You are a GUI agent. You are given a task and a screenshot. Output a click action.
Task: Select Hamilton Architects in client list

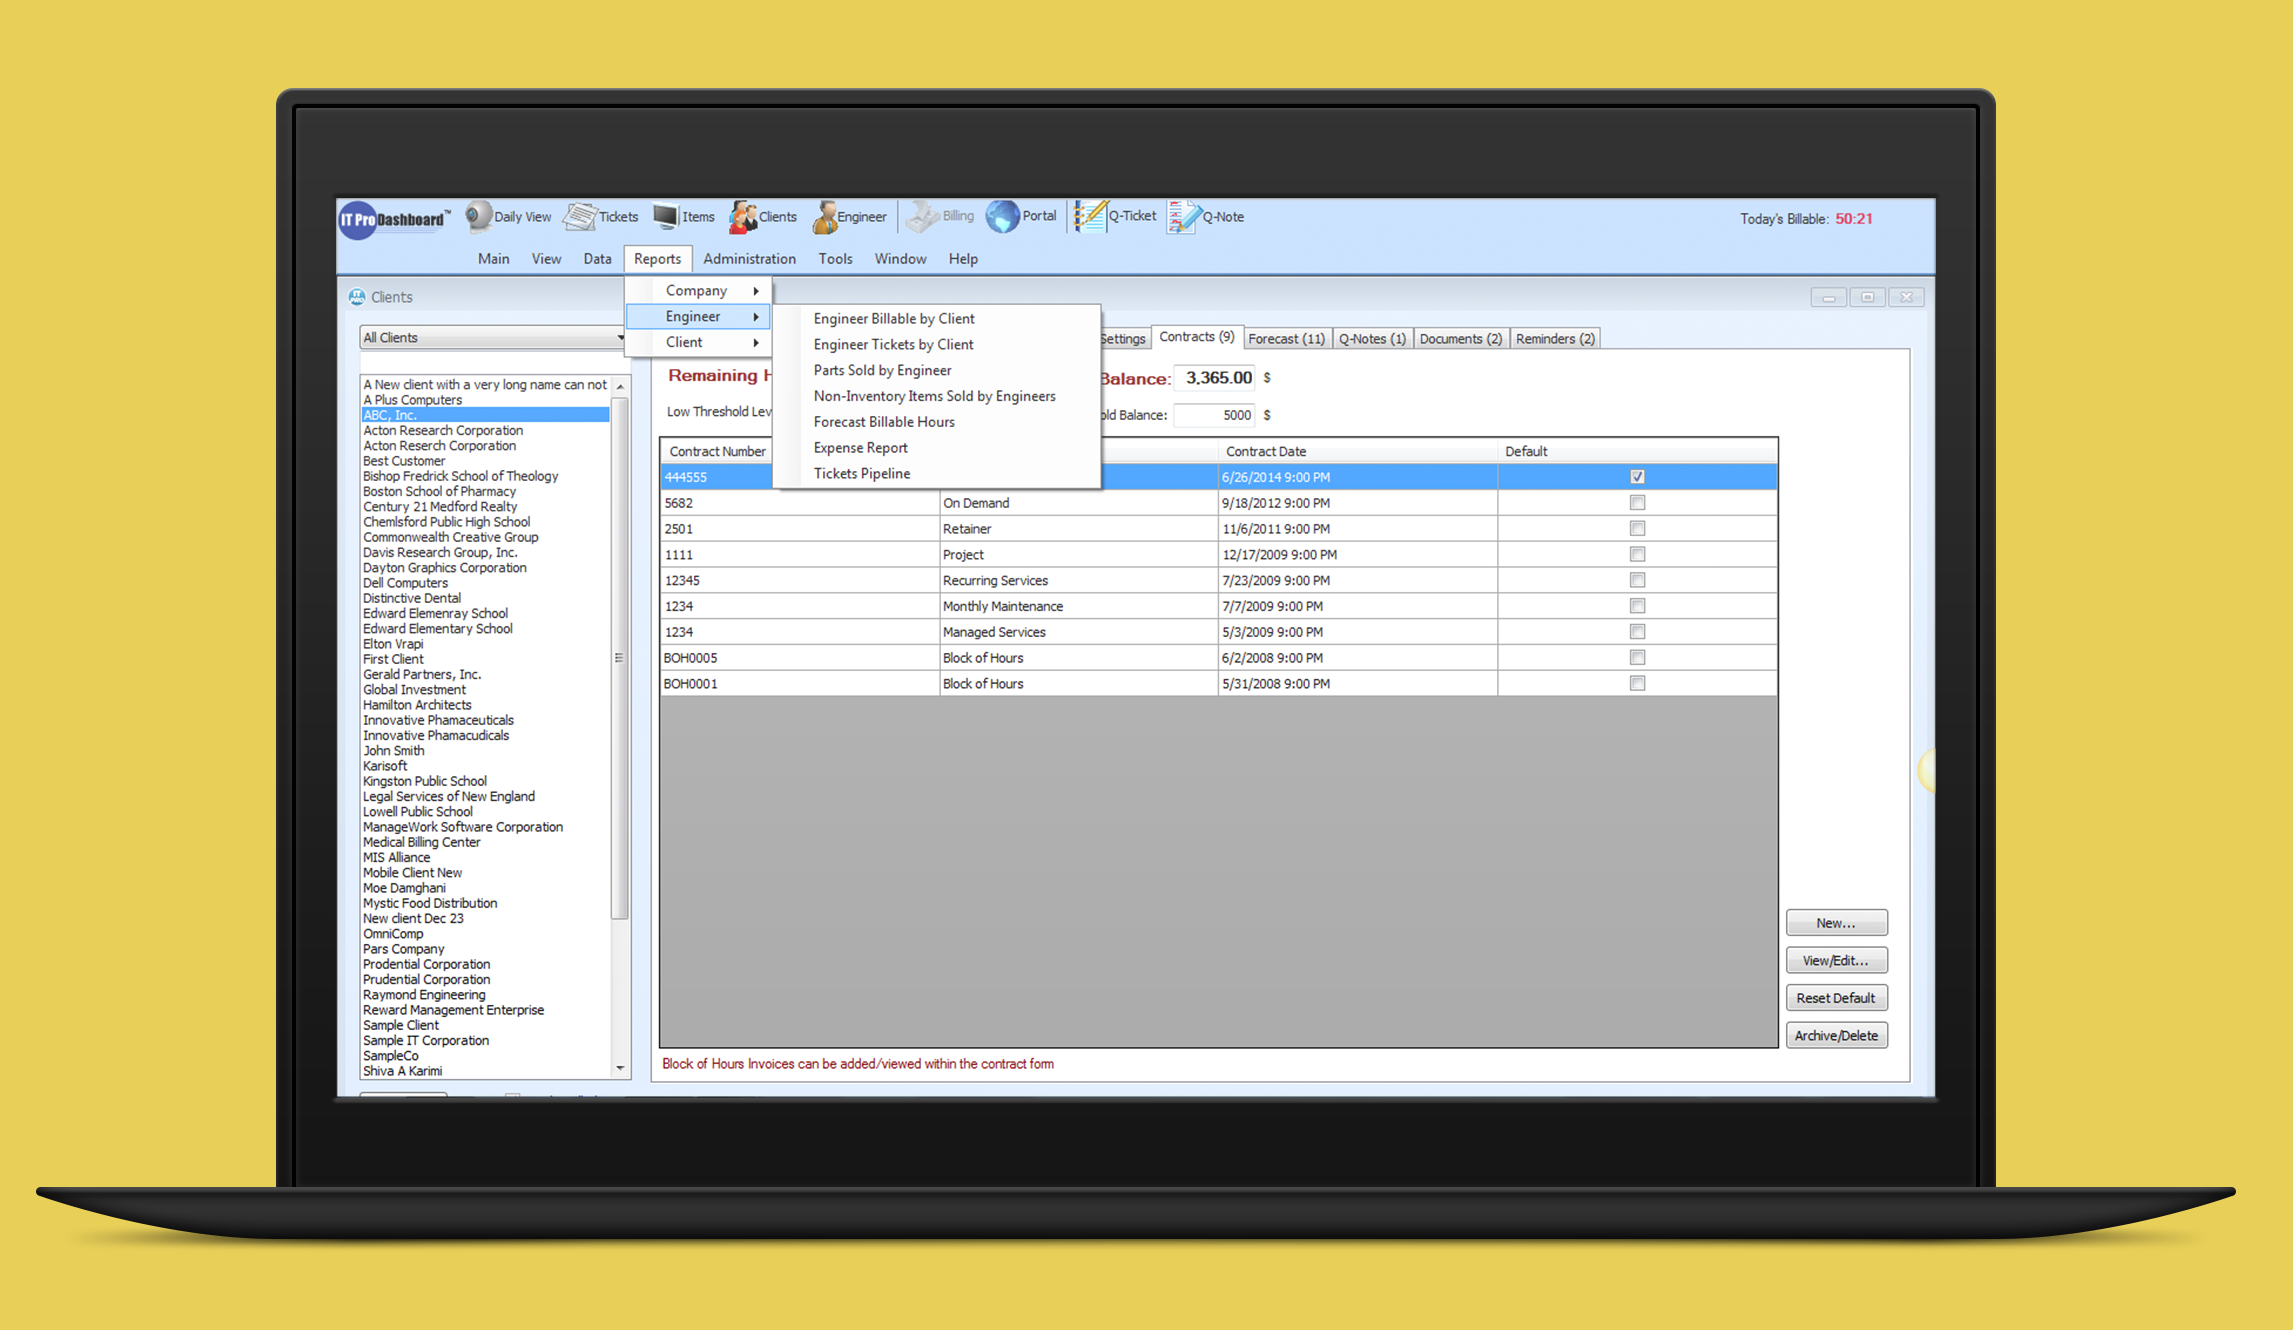[x=417, y=705]
